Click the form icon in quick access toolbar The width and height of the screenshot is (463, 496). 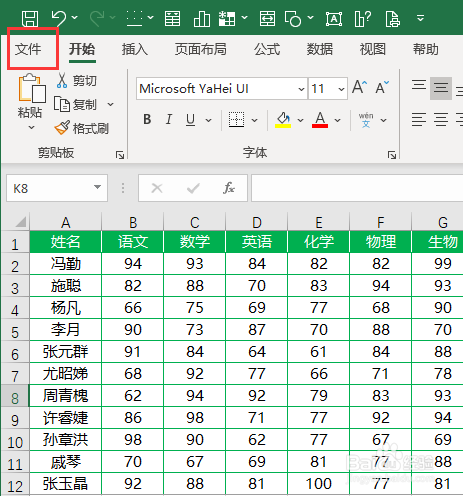pos(172,18)
